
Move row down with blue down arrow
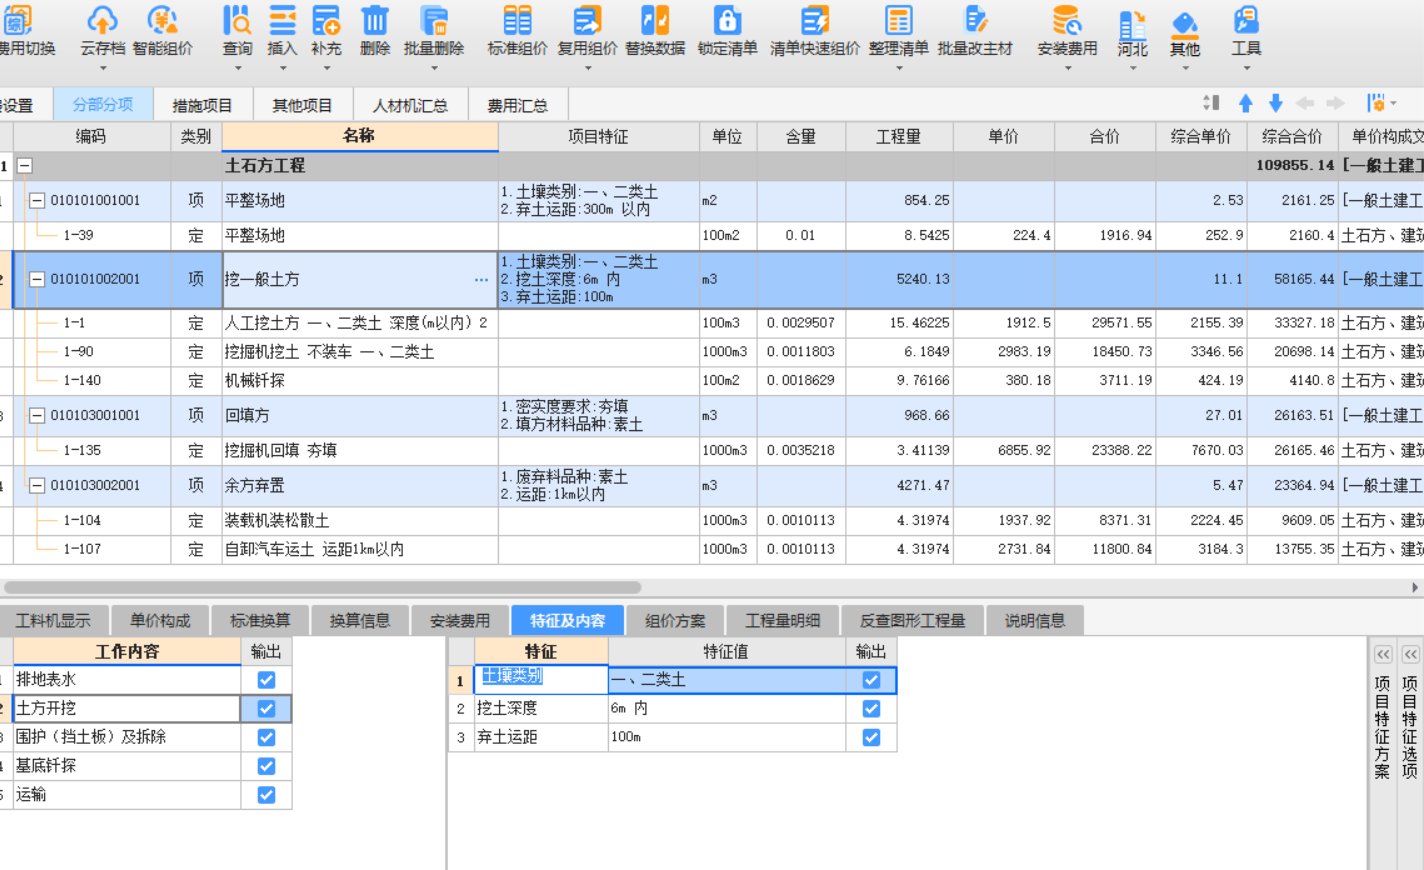click(x=1276, y=103)
